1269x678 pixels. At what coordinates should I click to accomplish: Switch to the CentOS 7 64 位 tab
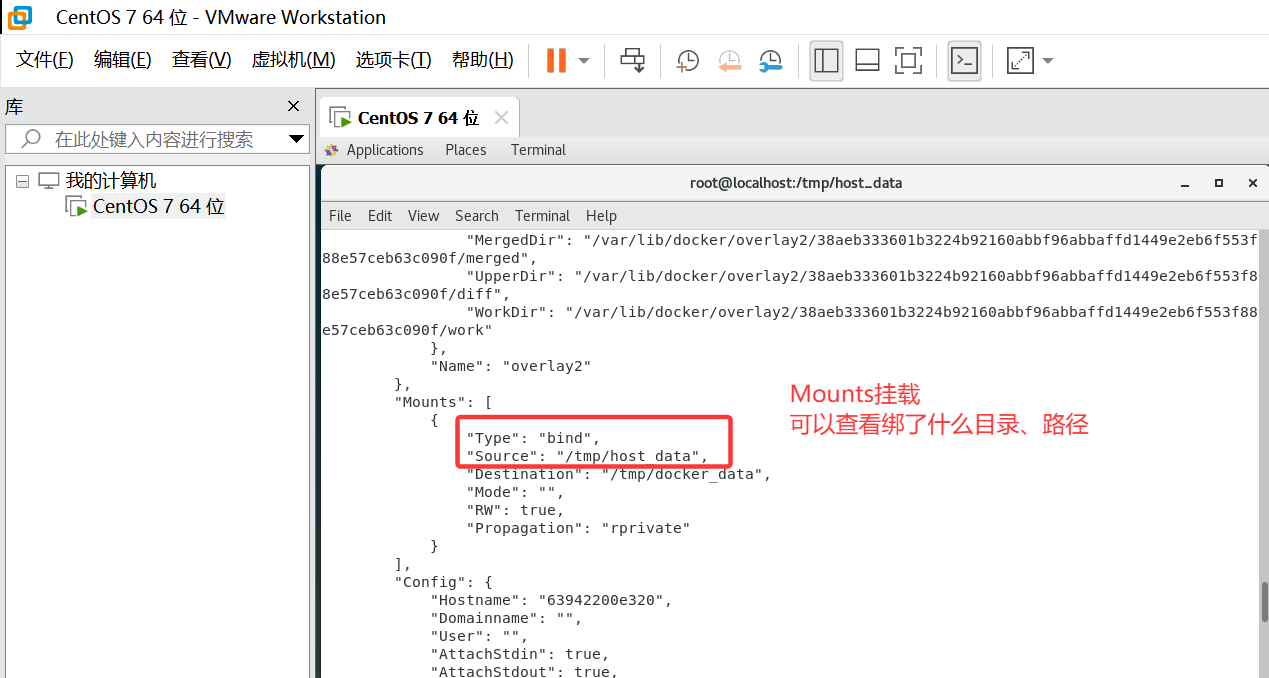pos(418,118)
